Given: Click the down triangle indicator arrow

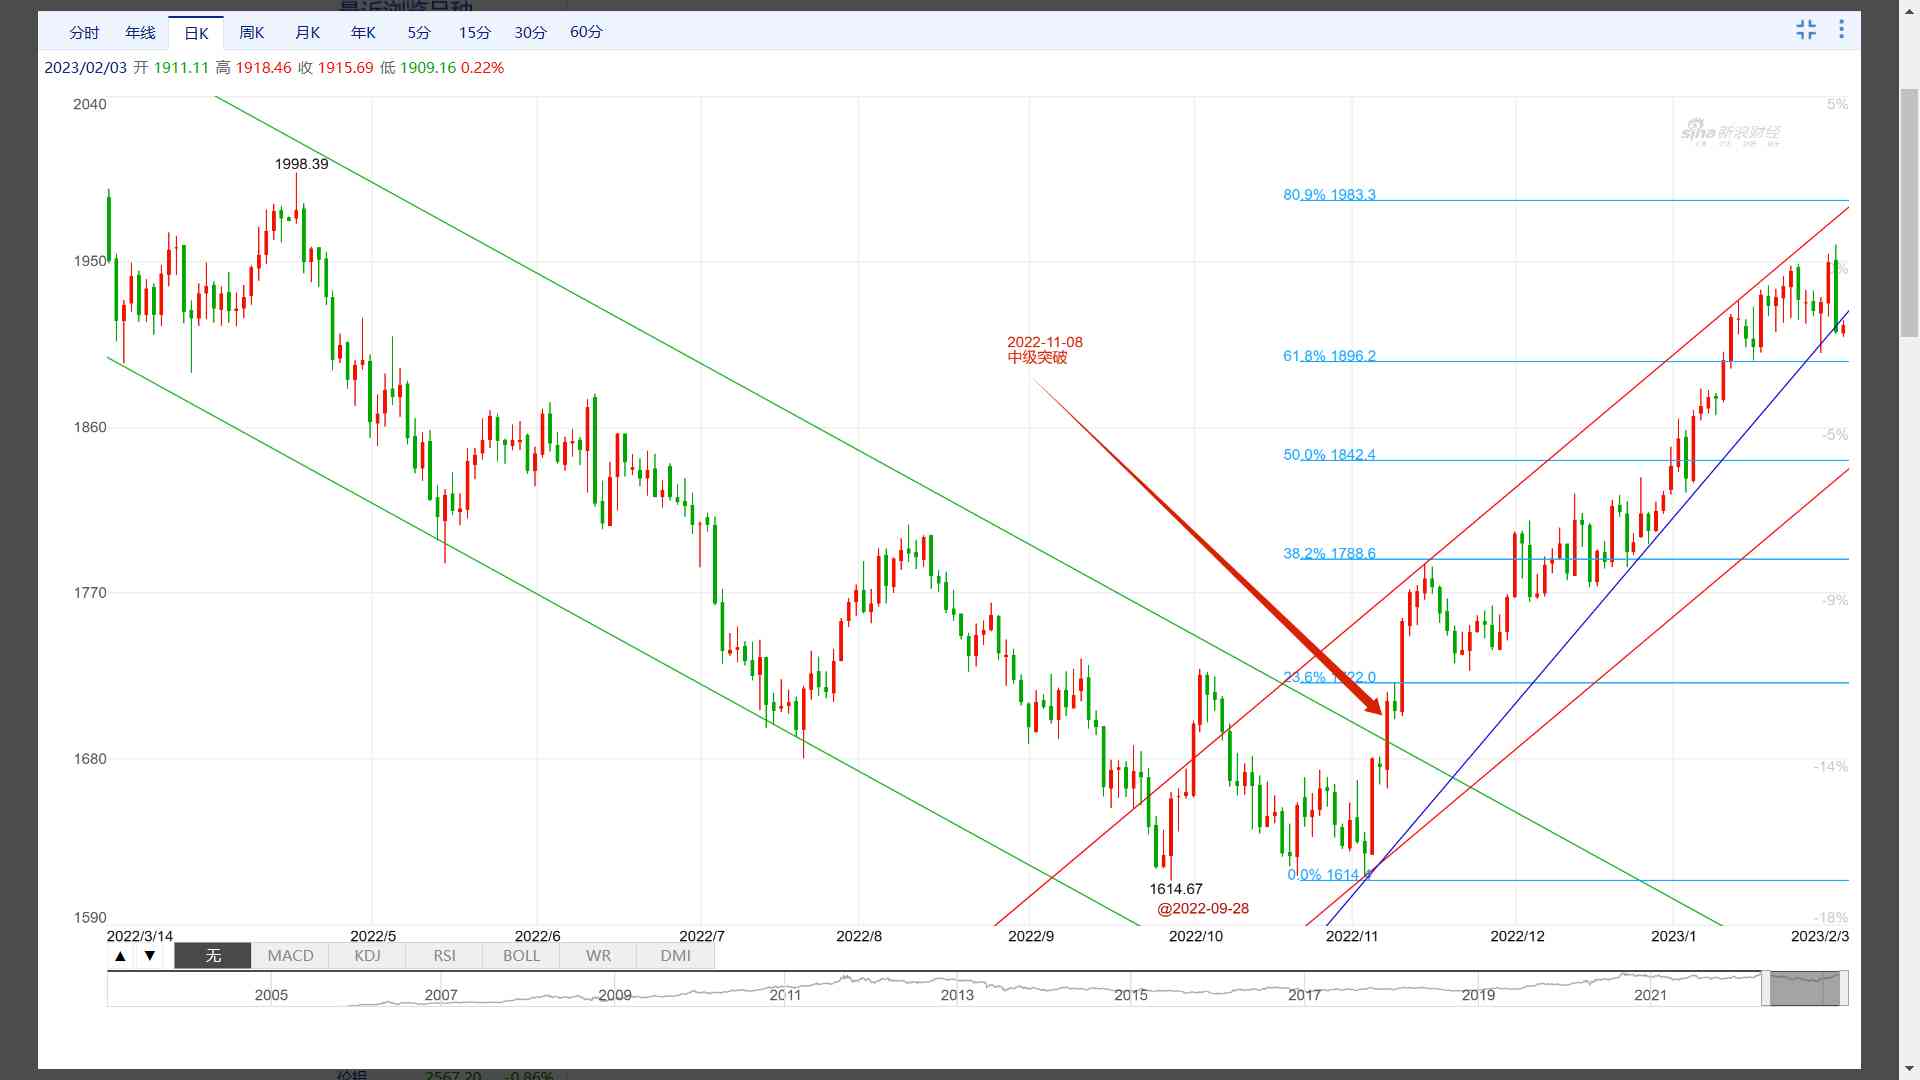Looking at the screenshot, I should pos(150,956).
